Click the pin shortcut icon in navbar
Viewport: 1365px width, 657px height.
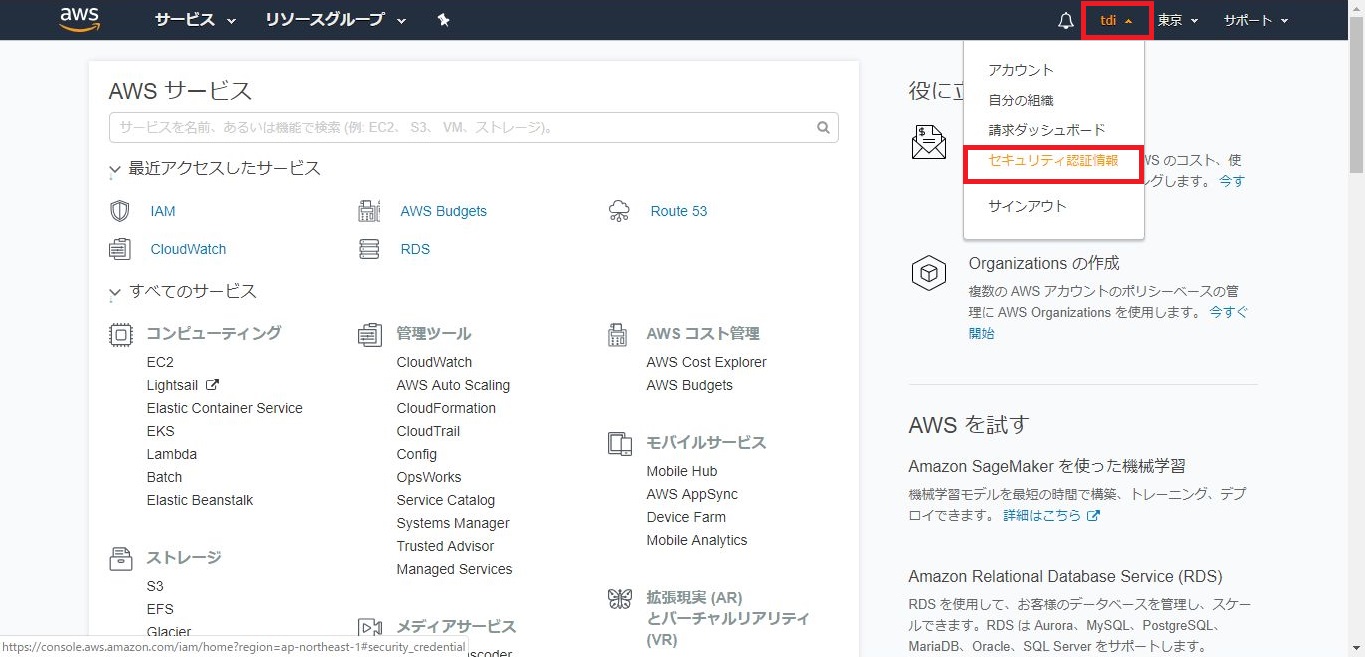pos(444,20)
